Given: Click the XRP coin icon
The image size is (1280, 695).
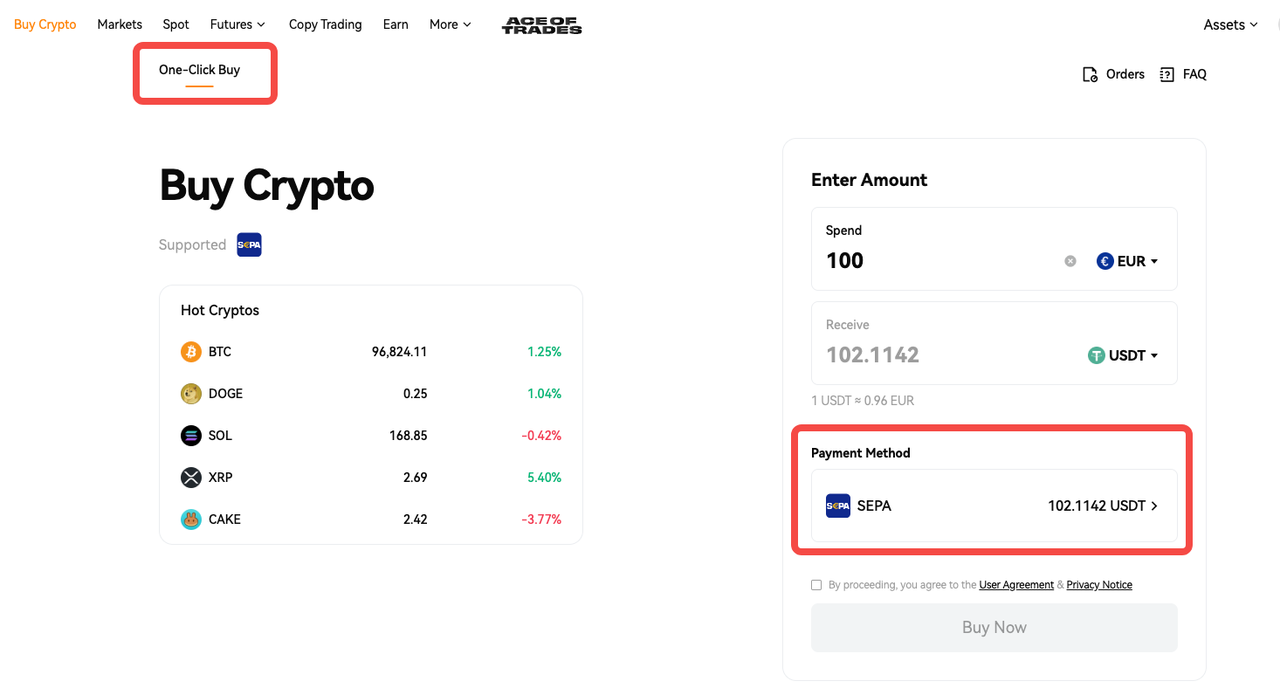Looking at the screenshot, I should click(191, 478).
